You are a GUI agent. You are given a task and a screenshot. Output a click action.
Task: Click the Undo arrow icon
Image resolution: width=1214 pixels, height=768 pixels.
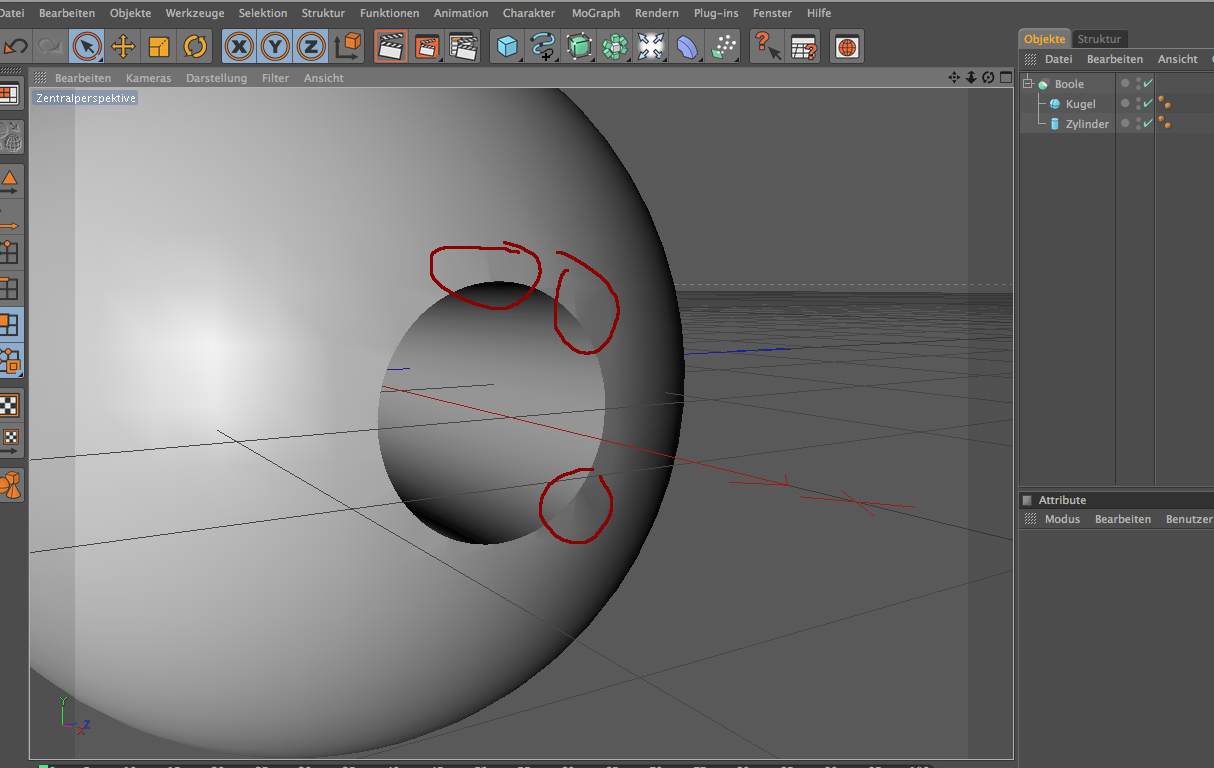pos(15,46)
